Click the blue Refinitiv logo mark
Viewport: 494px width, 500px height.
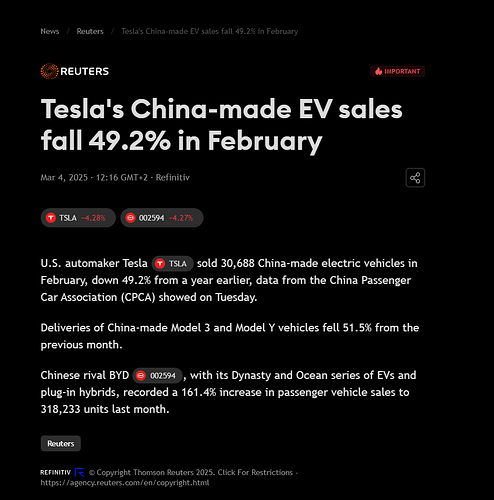(79, 472)
